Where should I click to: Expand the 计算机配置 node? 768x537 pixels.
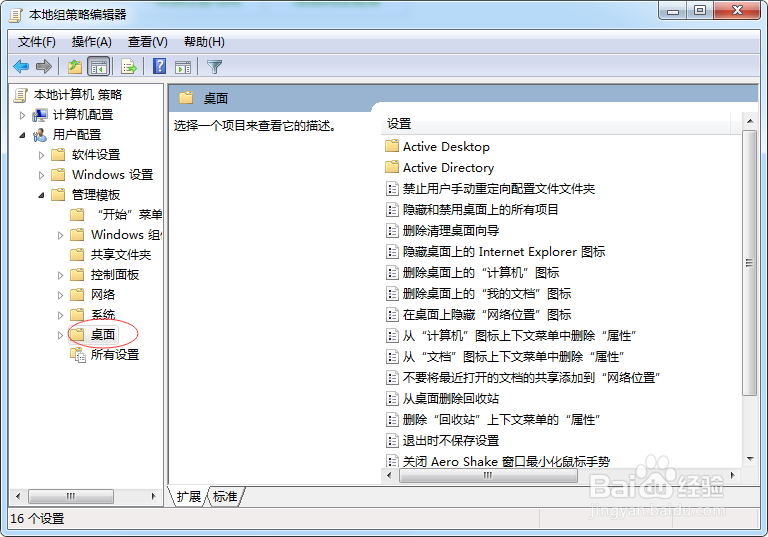pos(22,115)
